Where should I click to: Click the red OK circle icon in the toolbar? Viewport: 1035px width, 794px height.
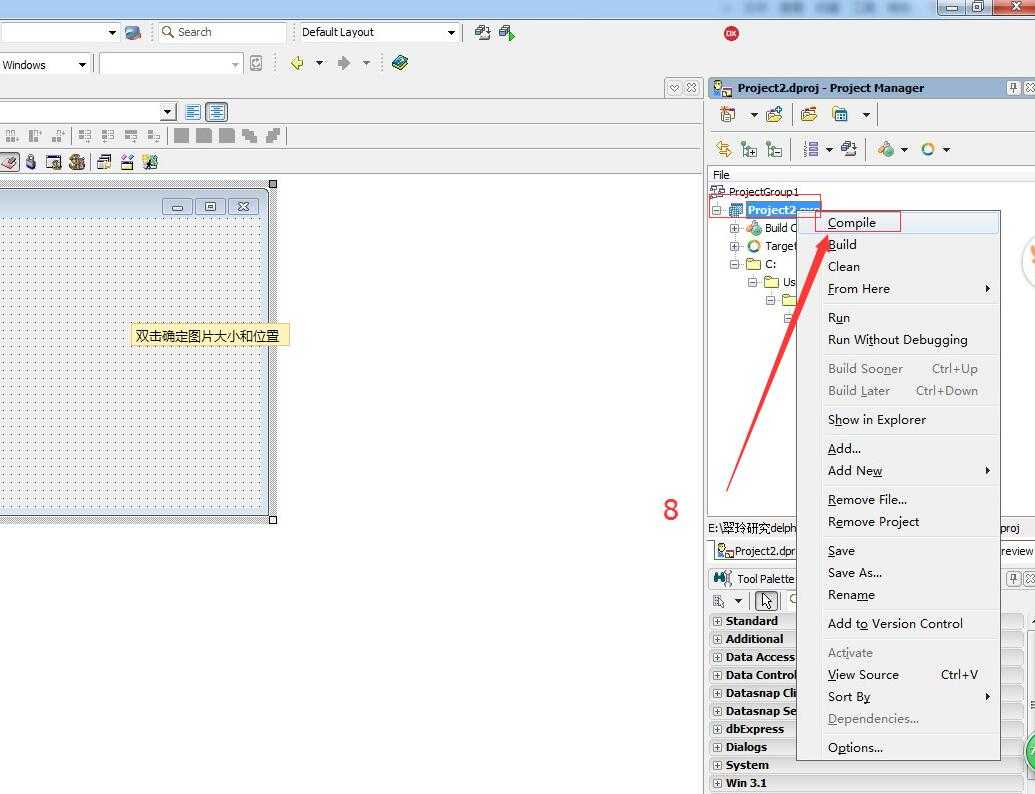pyautogui.click(x=731, y=33)
